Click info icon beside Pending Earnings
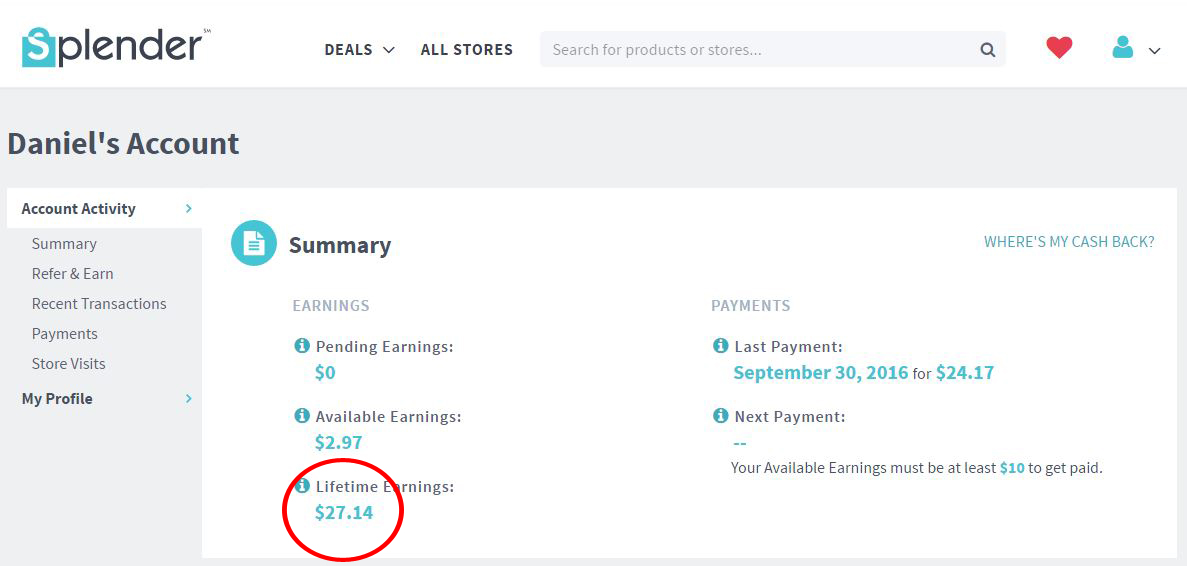 pyautogui.click(x=301, y=346)
